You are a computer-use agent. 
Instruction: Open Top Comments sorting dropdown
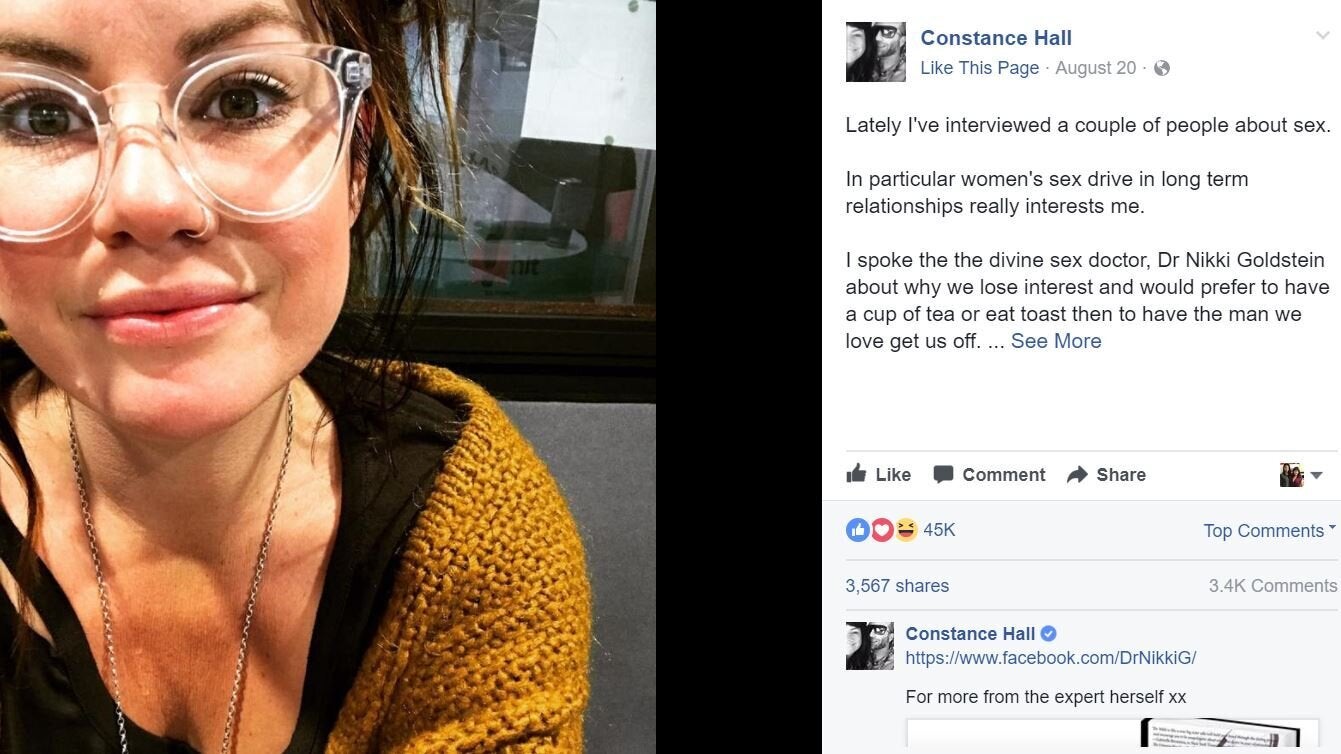(1269, 531)
